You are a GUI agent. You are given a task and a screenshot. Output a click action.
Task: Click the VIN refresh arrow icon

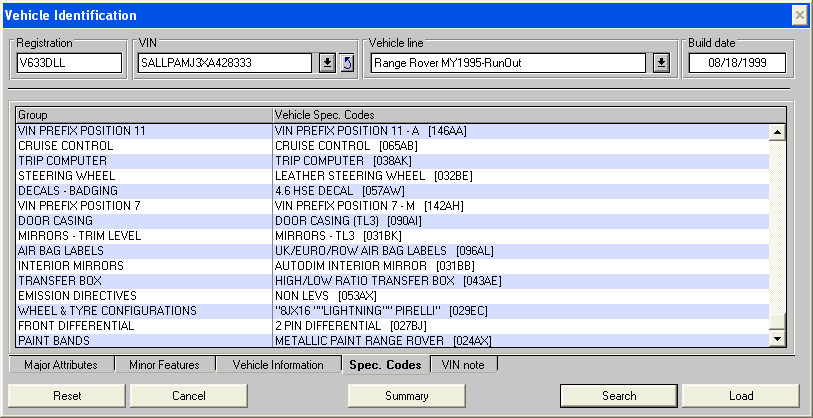pos(348,63)
